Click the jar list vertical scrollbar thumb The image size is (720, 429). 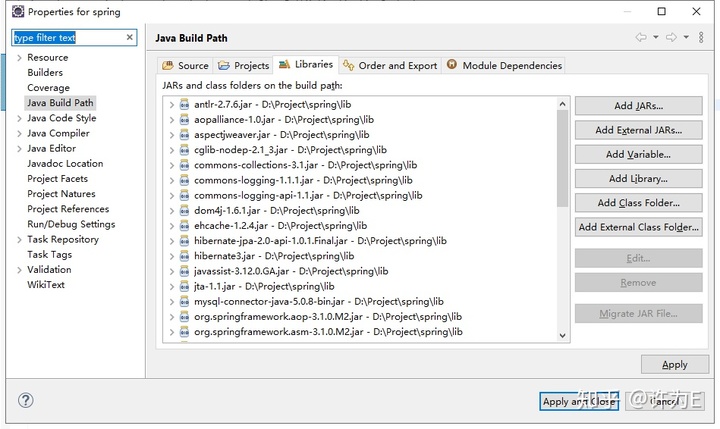[562, 159]
